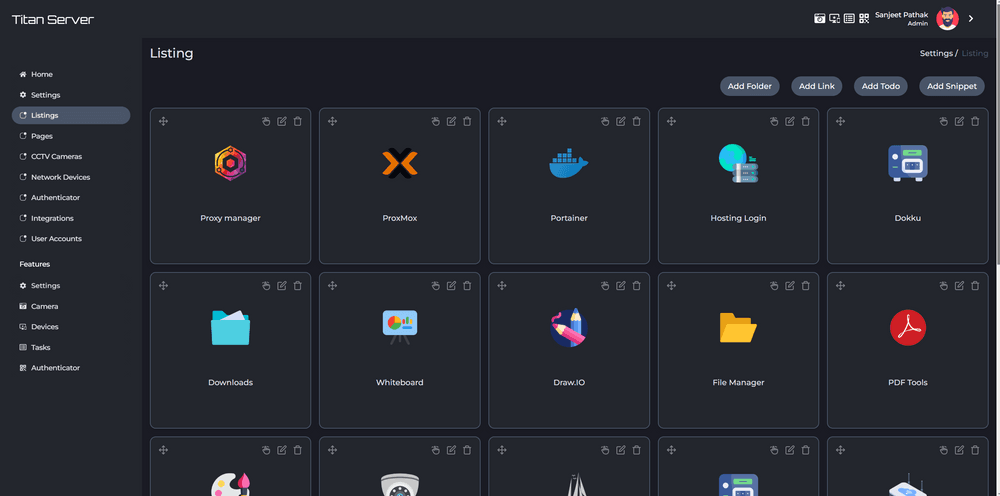Screen dimensions: 1000x496
Task: Edit the ProxMox card
Action: pyautogui.click(x=452, y=121)
